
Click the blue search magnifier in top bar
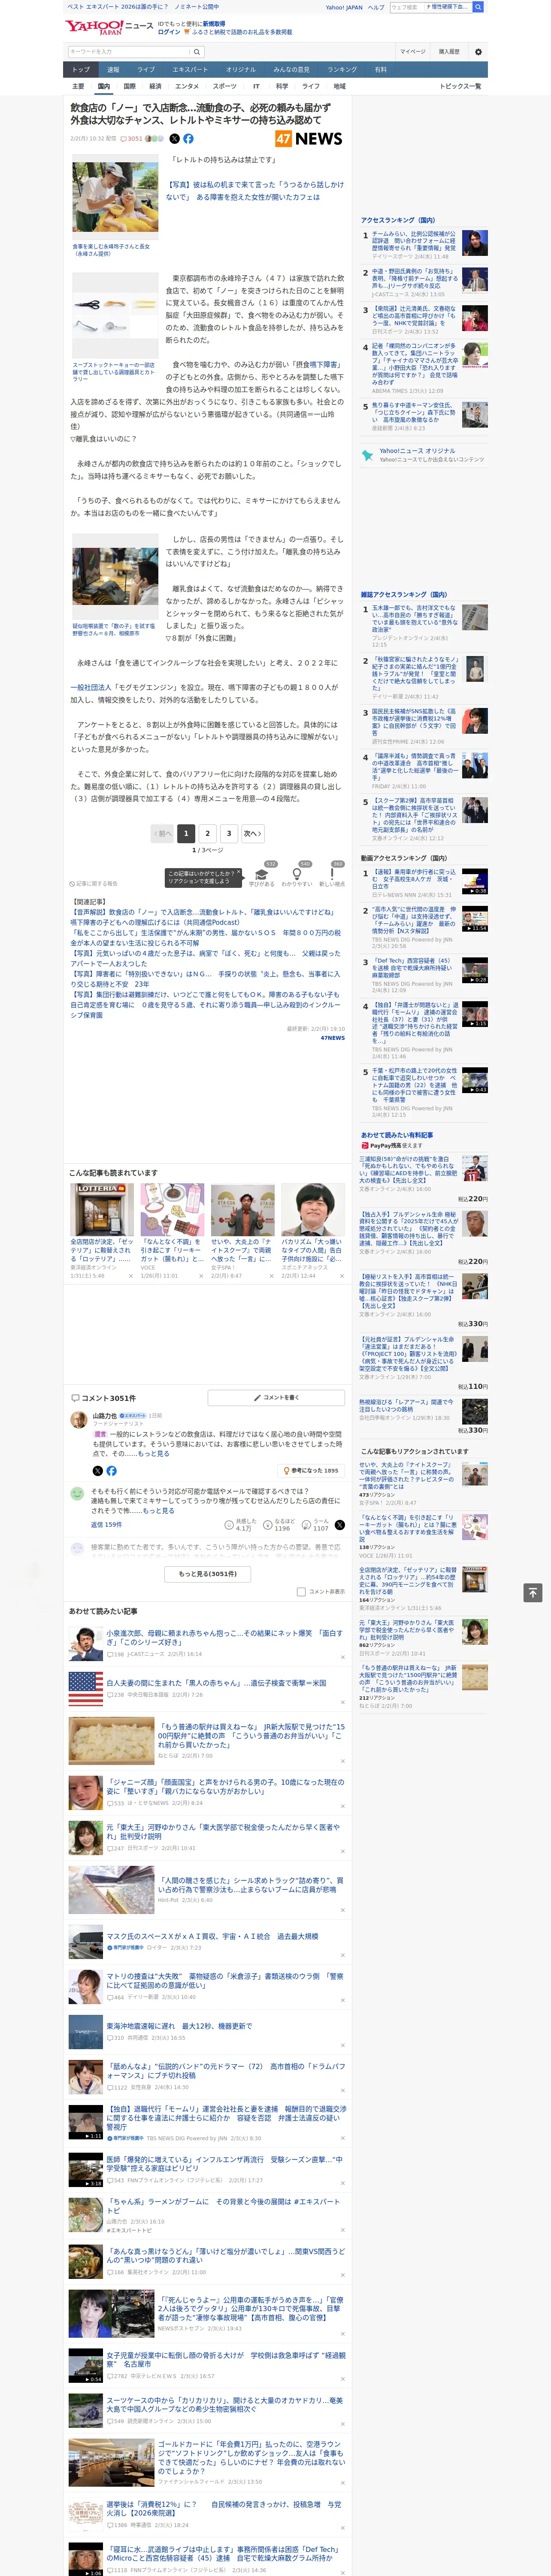pyautogui.click(x=478, y=7)
